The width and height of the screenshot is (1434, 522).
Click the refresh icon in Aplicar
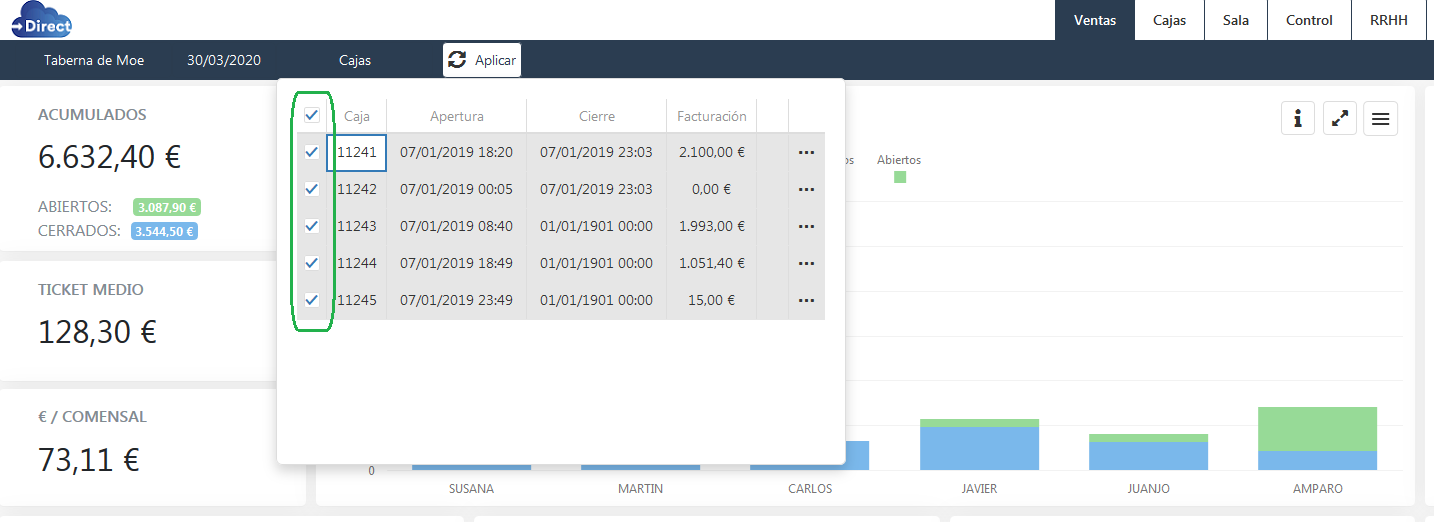[x=457, y=60]
